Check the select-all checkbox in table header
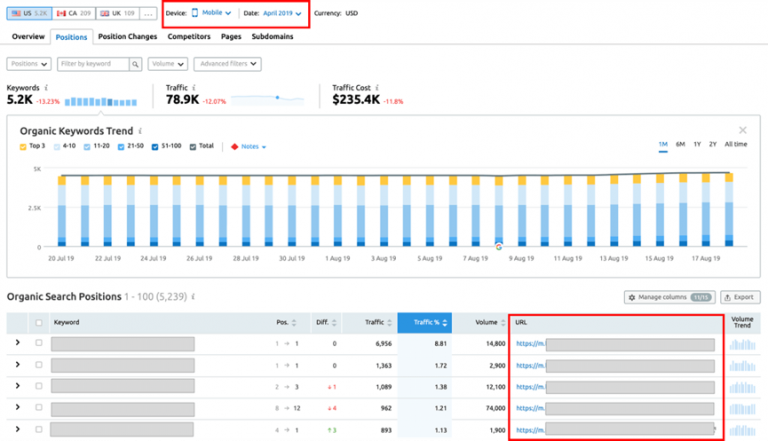The image size is (768, 441). click(39, 322)
